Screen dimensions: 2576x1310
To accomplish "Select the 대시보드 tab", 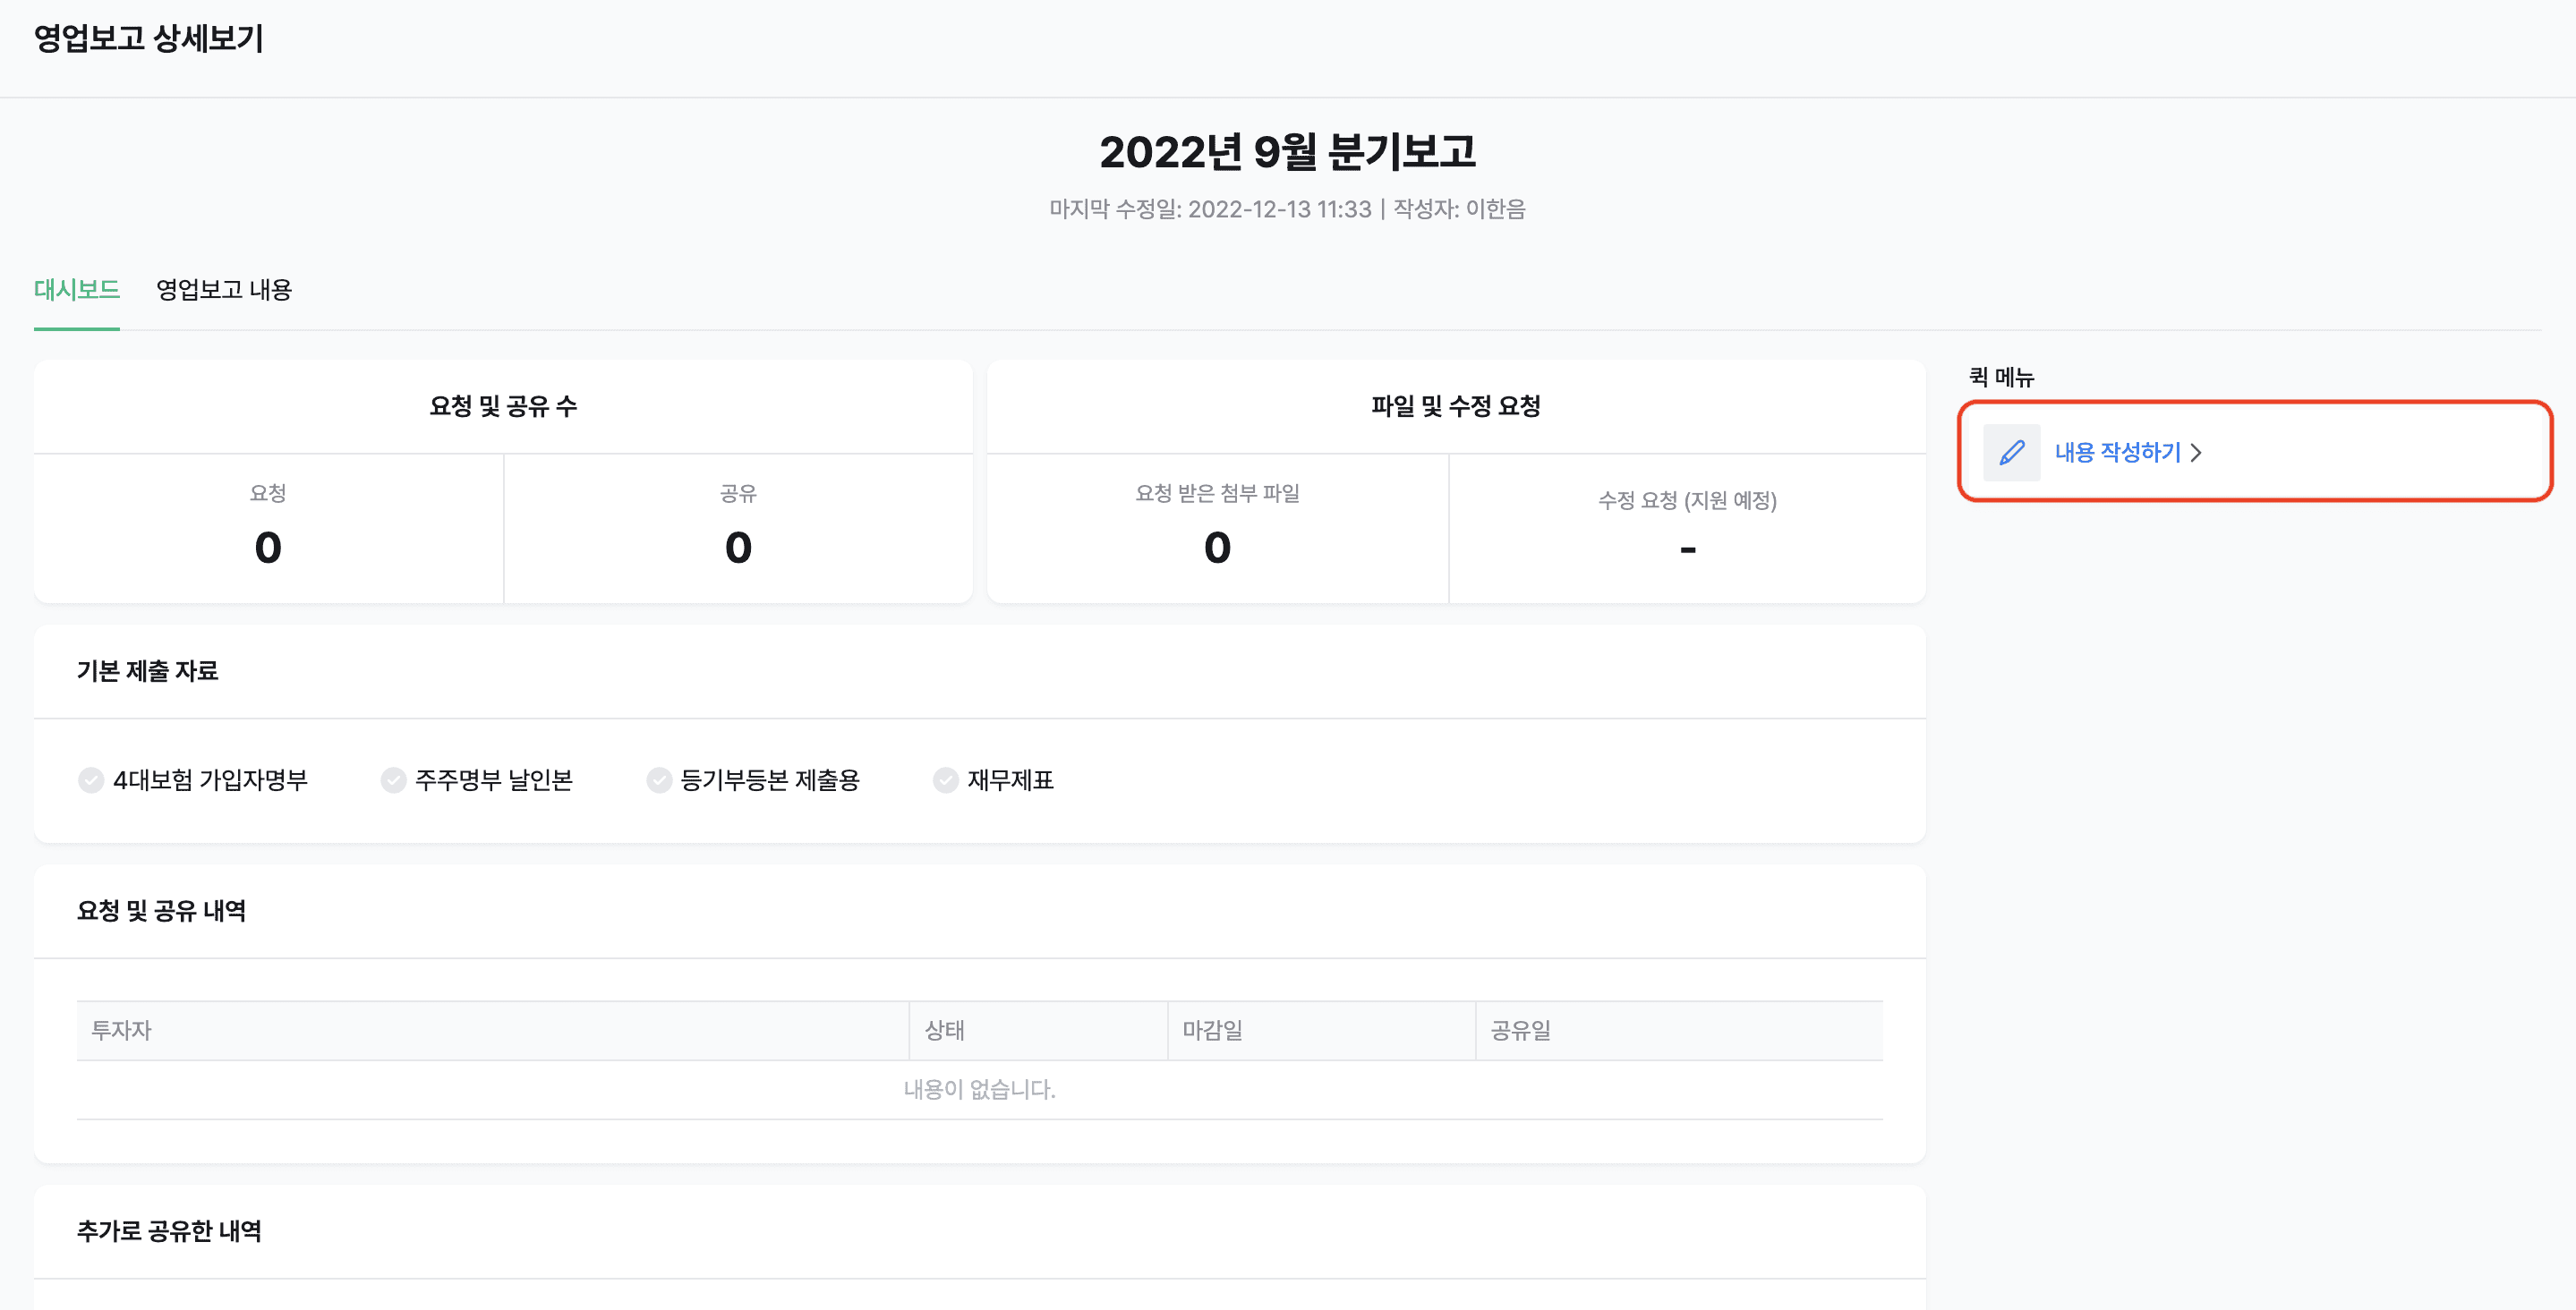I will (x=77, y=290).
